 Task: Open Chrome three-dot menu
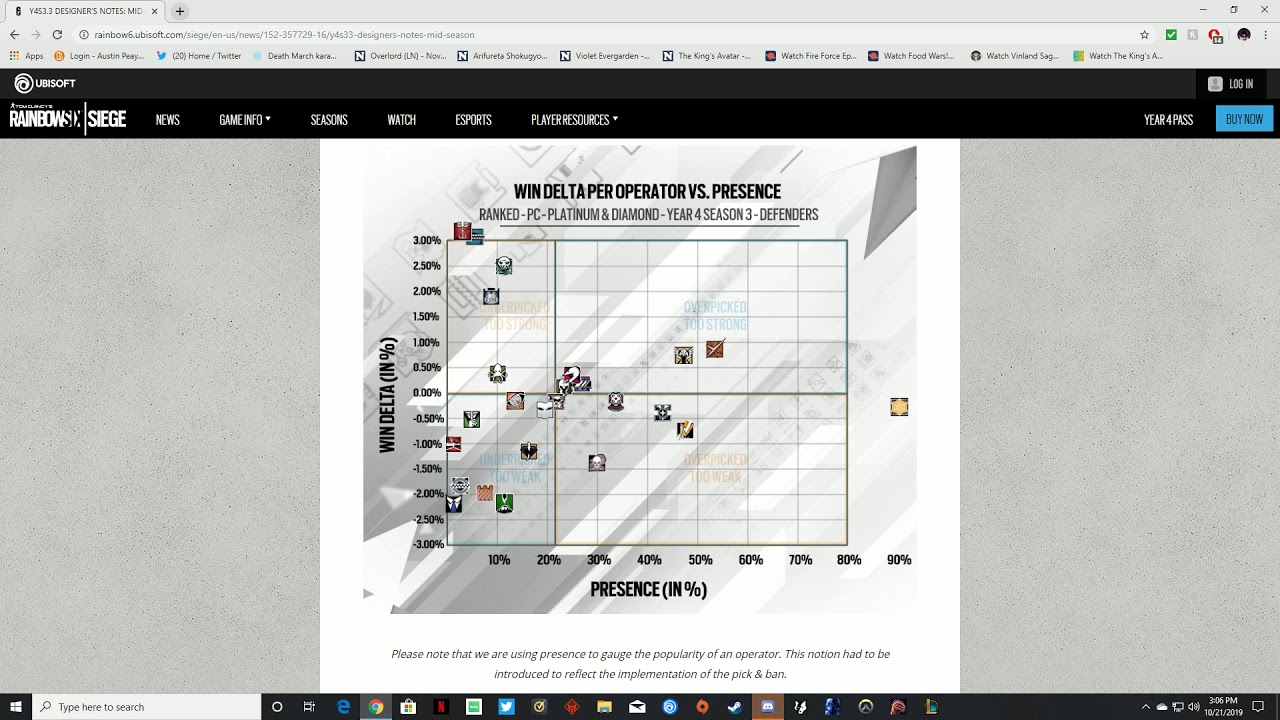coord(1265,34)
